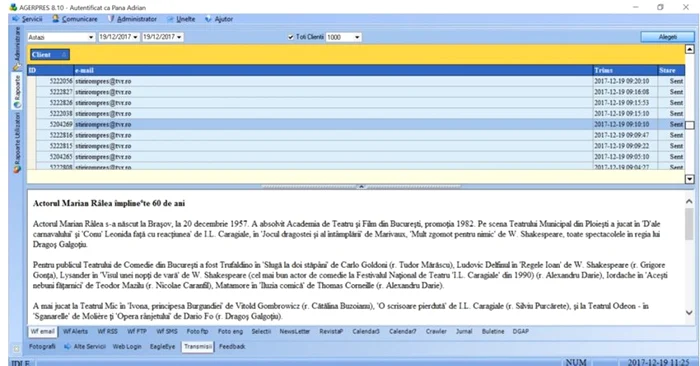Screen dimensions: 700x366
Task: Switch to the Calendar3 tab
Action: tap(366, 332)
